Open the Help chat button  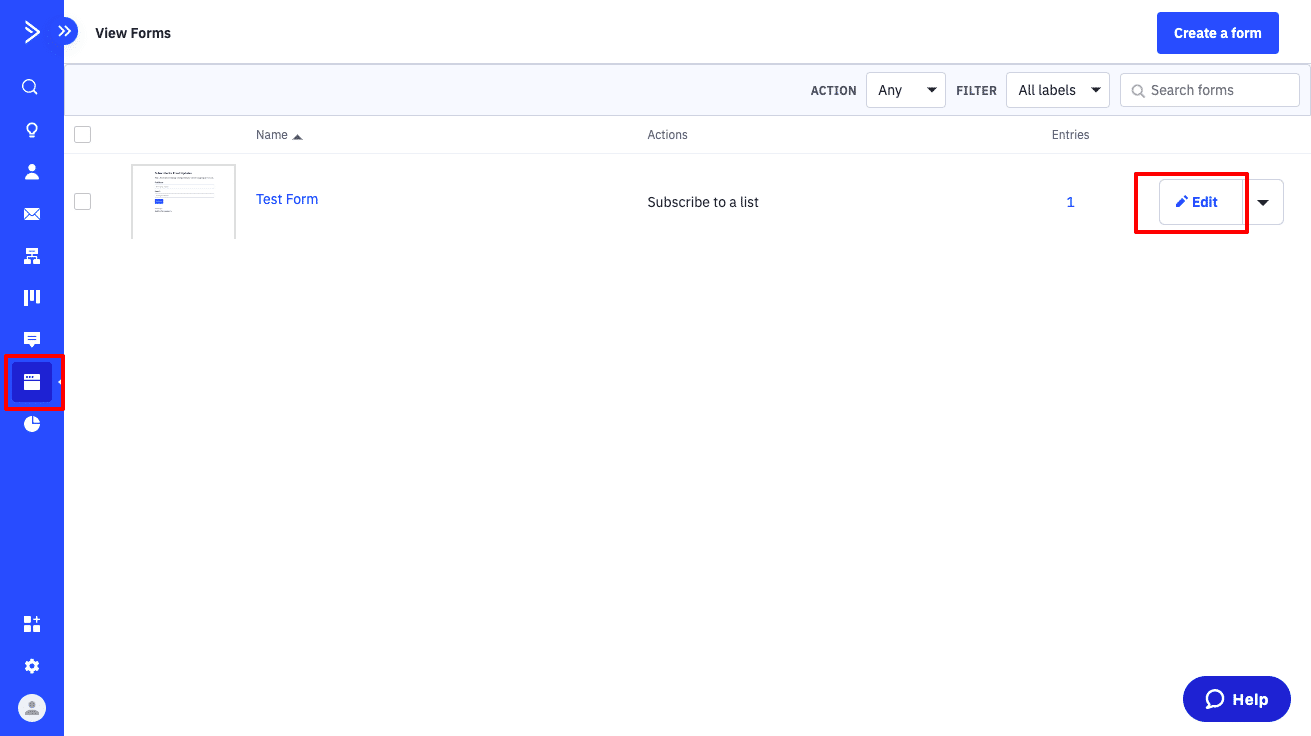(1237, 699)
